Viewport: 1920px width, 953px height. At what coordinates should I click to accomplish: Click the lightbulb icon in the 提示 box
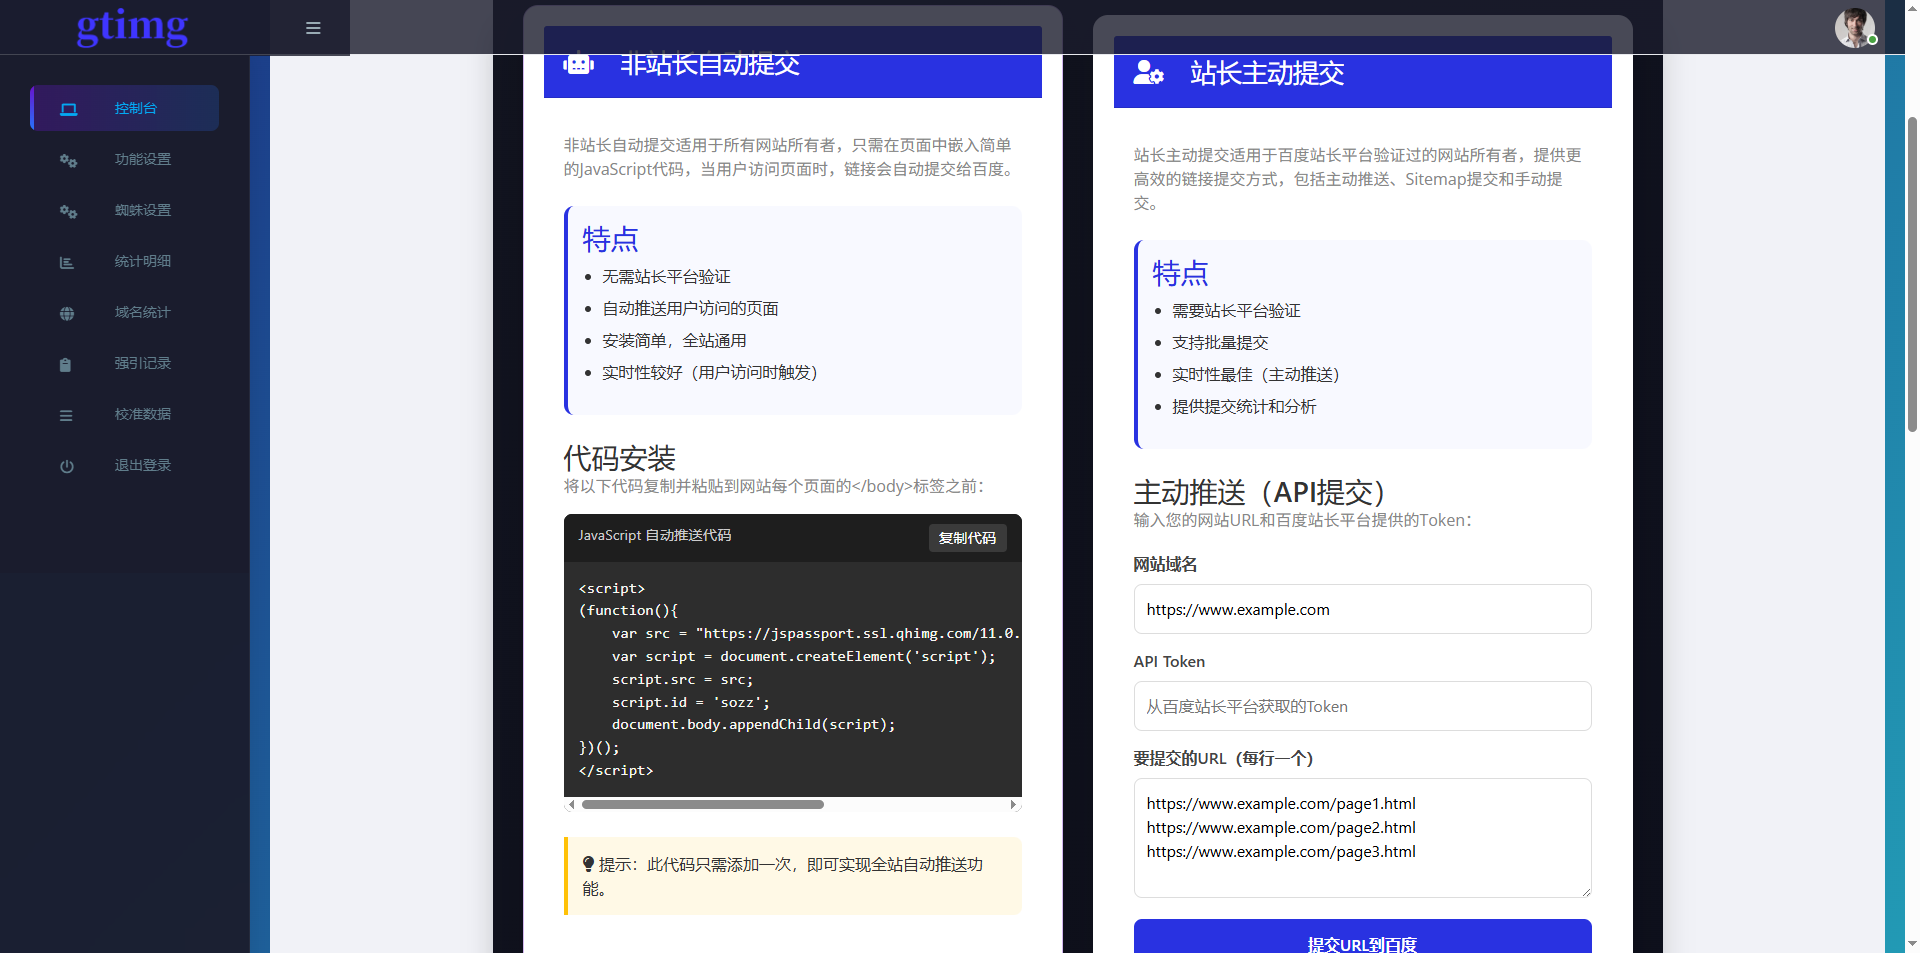coord(588,864)
